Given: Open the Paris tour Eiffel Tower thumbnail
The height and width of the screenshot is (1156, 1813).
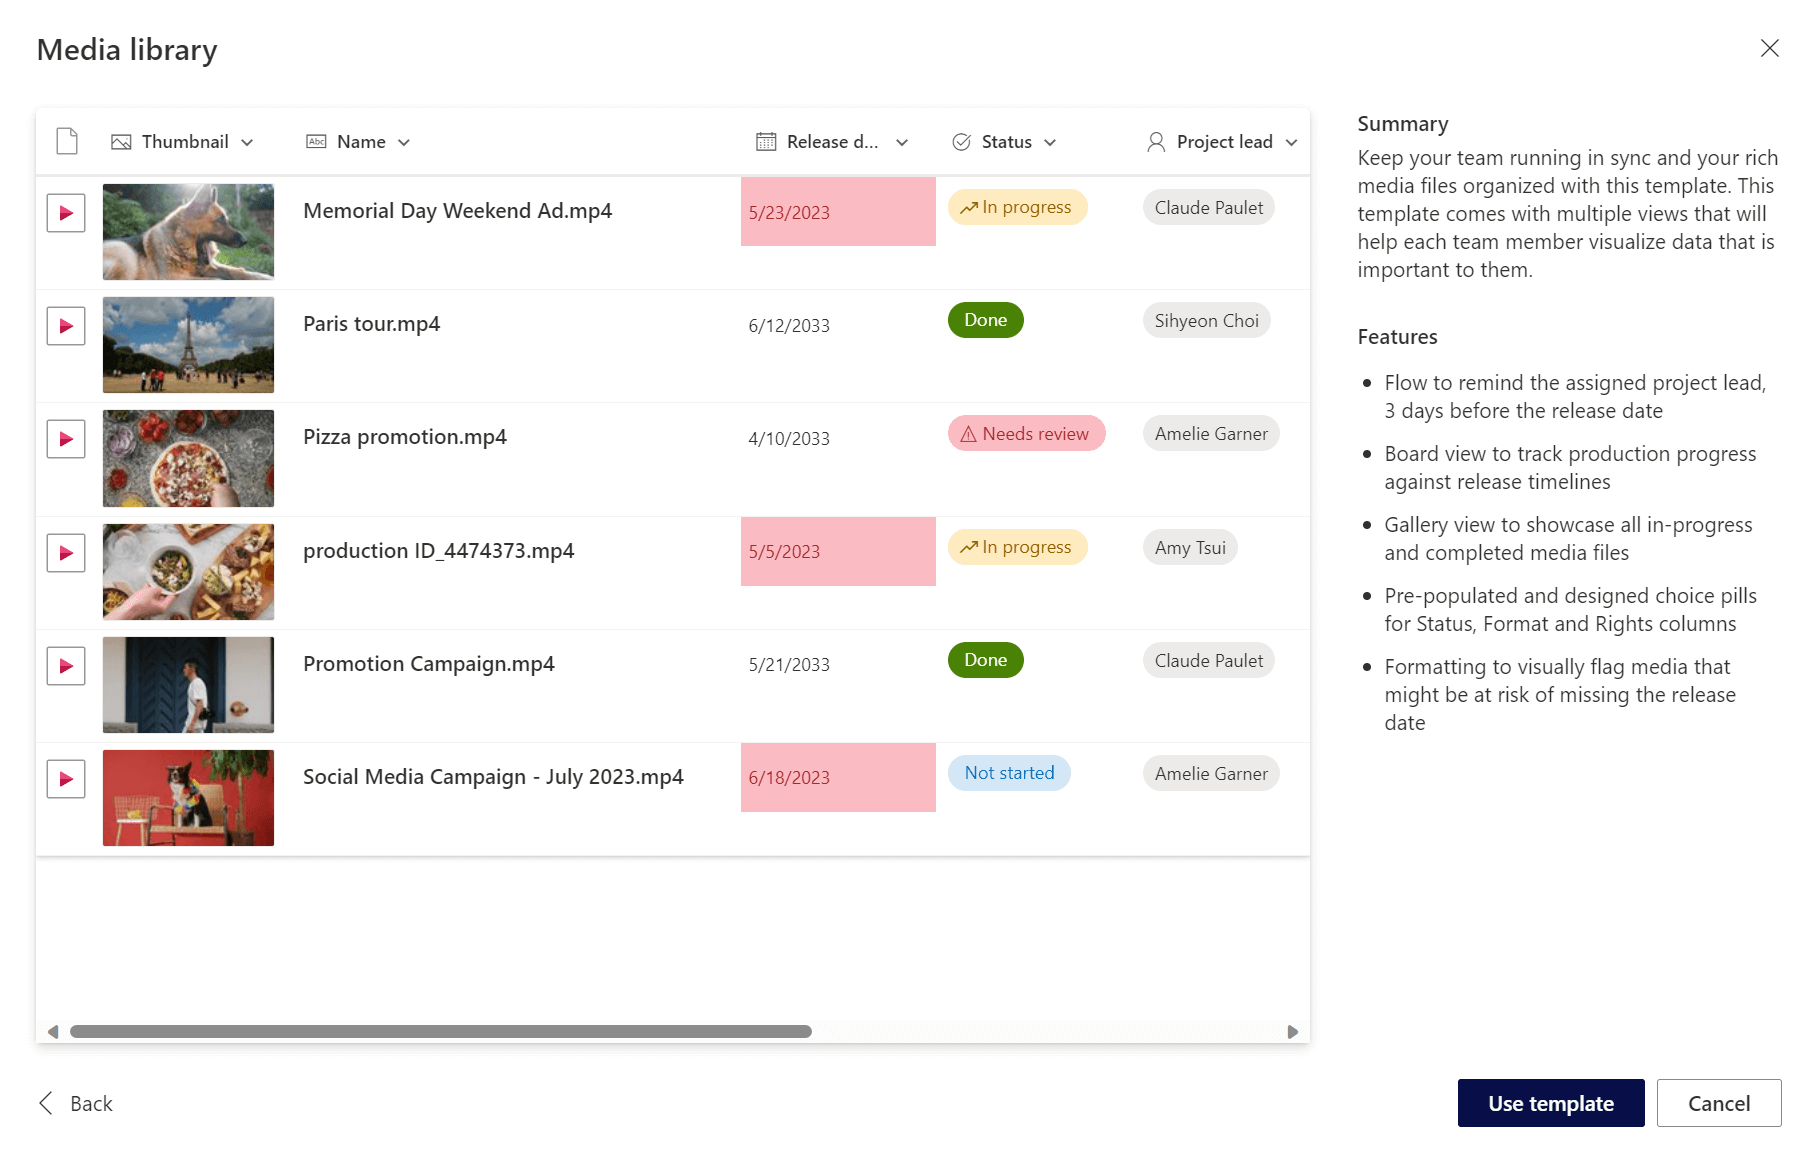Looking at the screenshot, I should click(x=188, y=345).
